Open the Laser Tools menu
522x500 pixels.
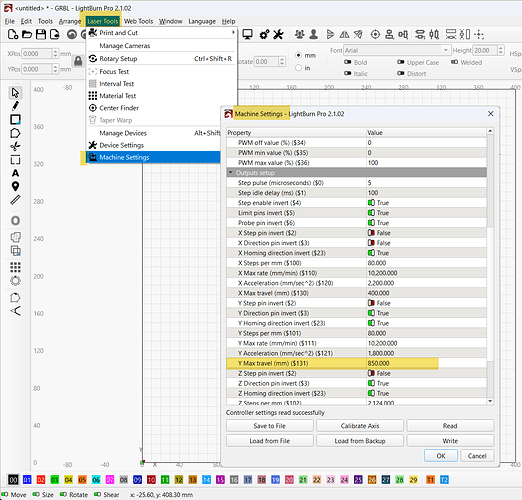103,21
